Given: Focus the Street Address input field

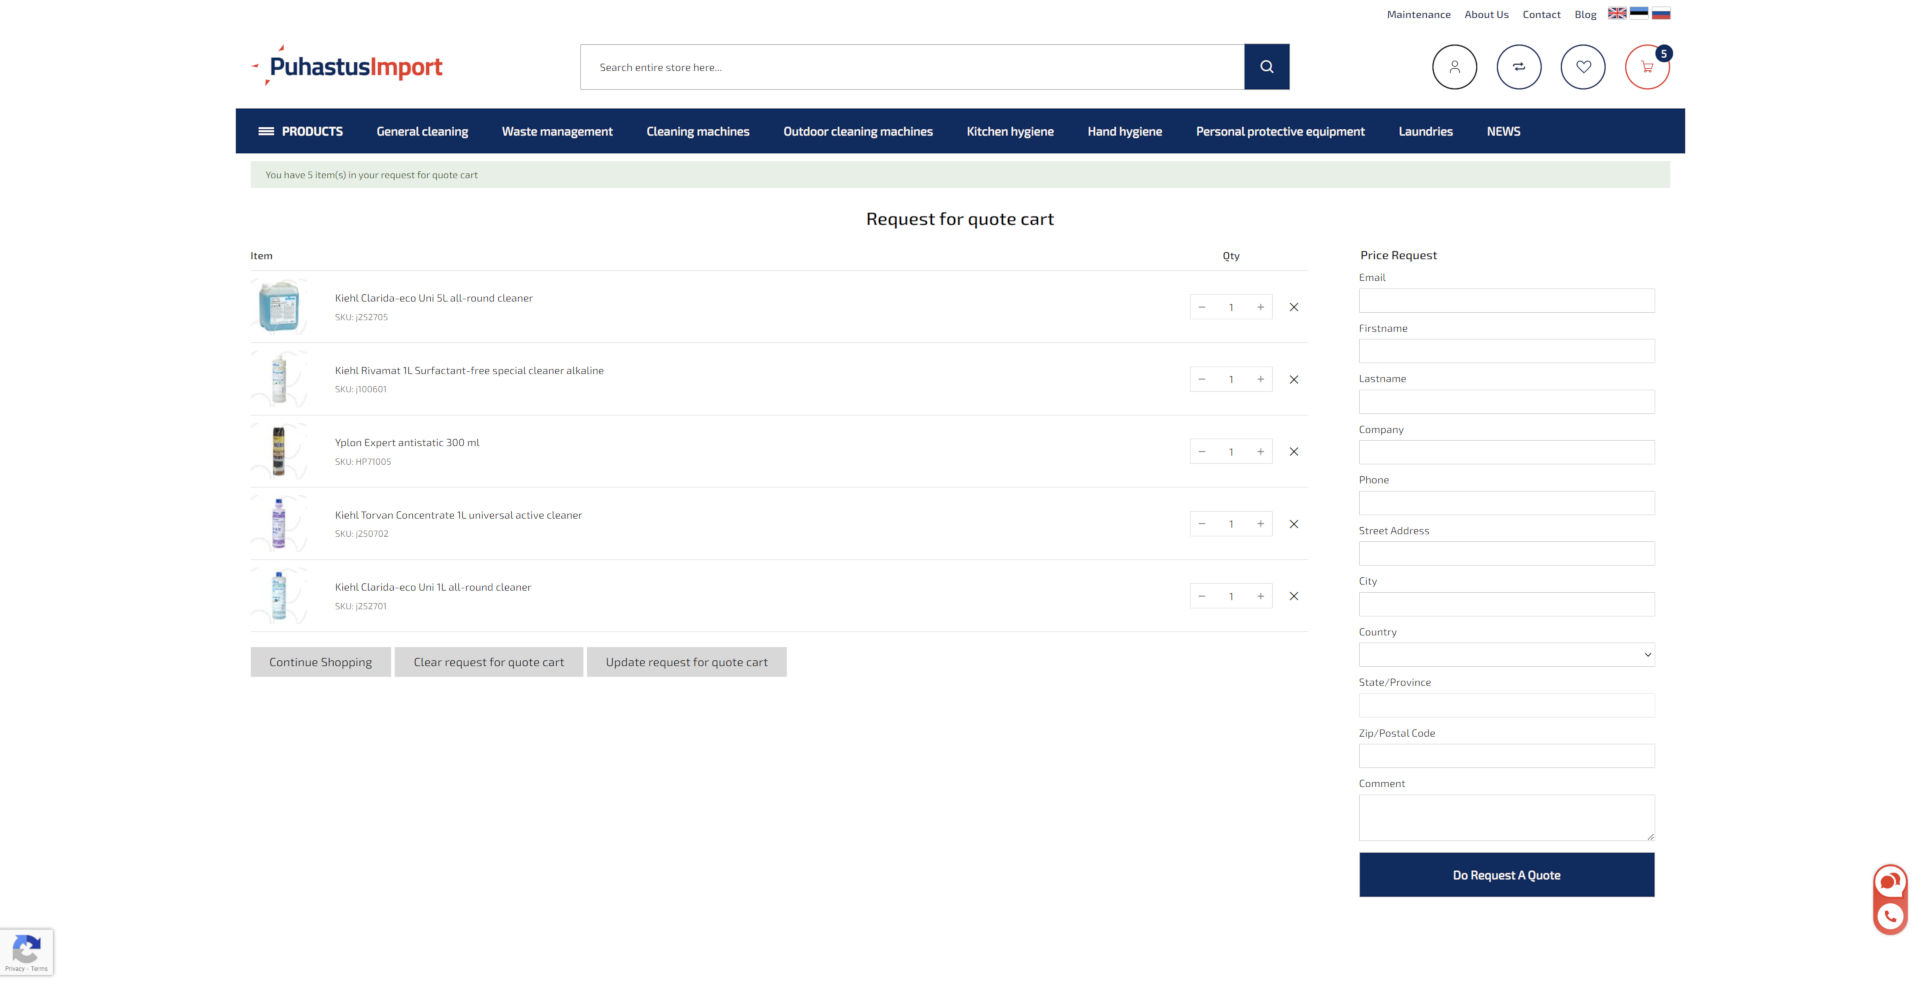Looking at the screenshot, I should tap(1506, 553).
